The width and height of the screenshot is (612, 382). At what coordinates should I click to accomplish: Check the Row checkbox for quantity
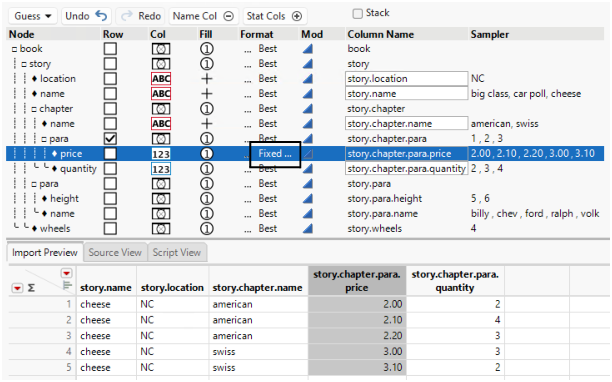coord(110,169)
